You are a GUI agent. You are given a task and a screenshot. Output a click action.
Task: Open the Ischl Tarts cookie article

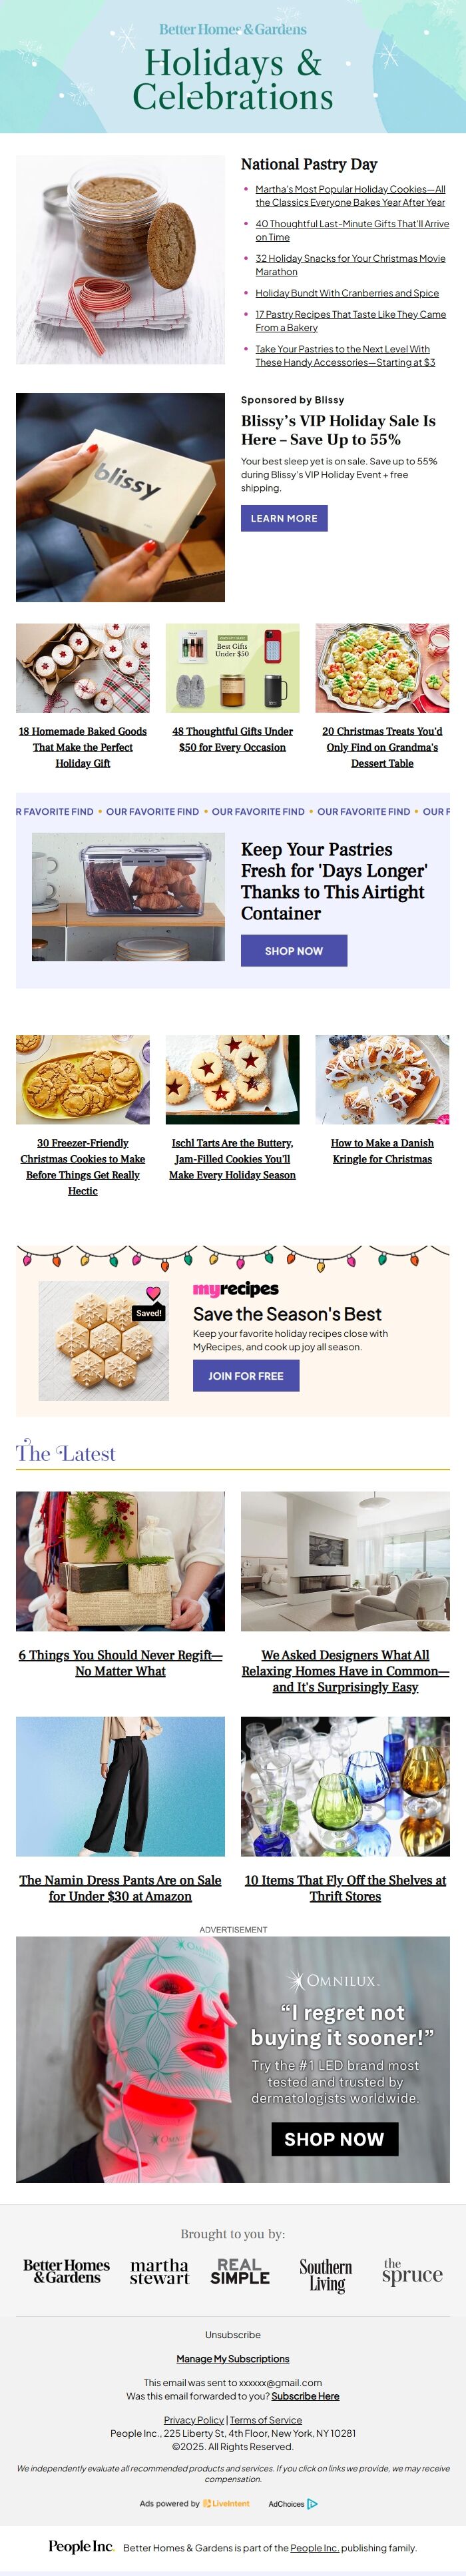pos(232,1159)
